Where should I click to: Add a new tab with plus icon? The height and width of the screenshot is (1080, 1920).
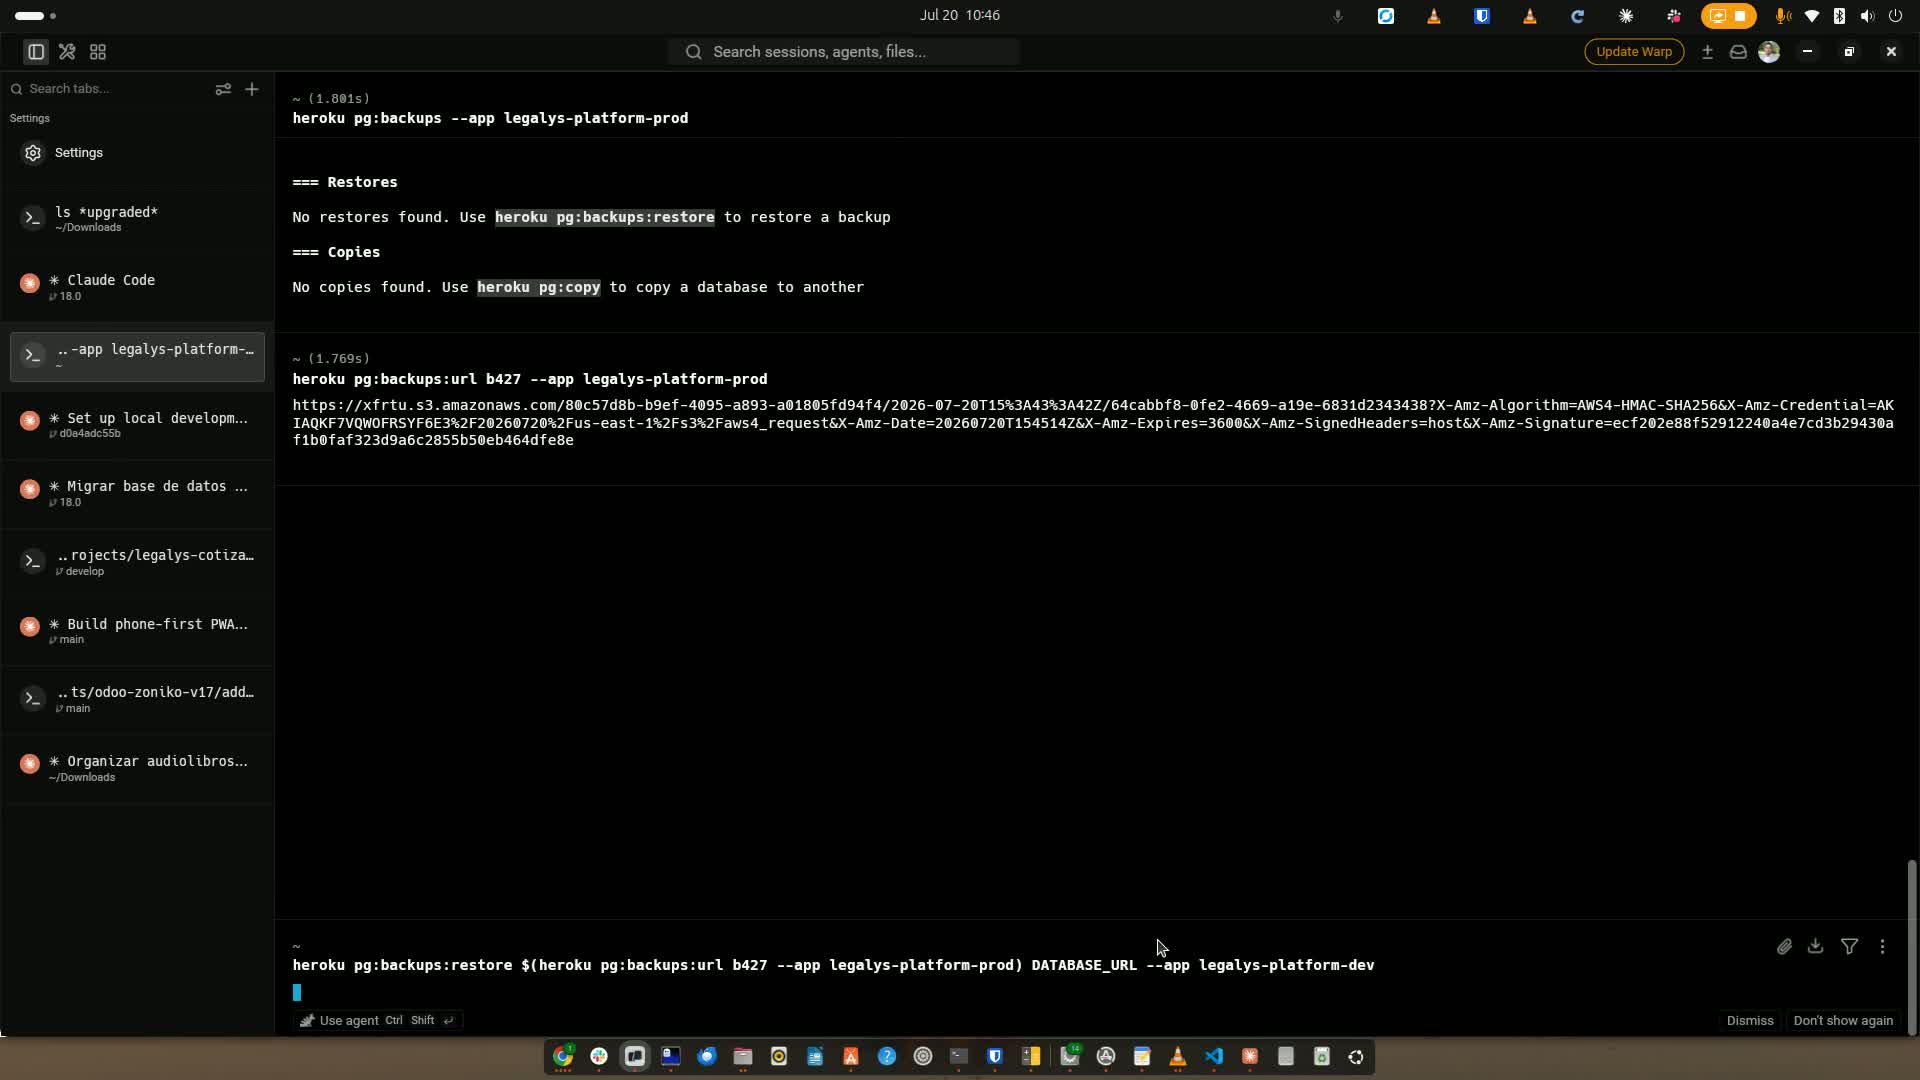(x=252, y=89)
